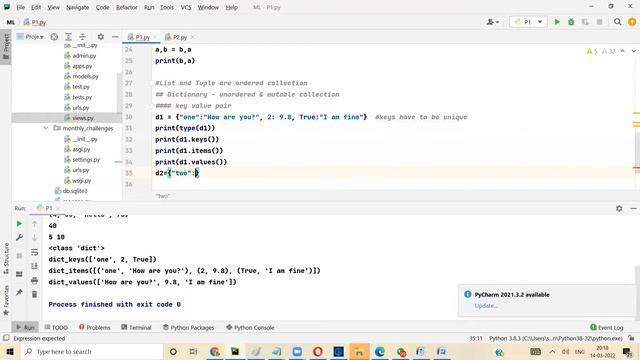
Task: Switch to the P2.py editor tab
Action: click(x=180, y=37)
